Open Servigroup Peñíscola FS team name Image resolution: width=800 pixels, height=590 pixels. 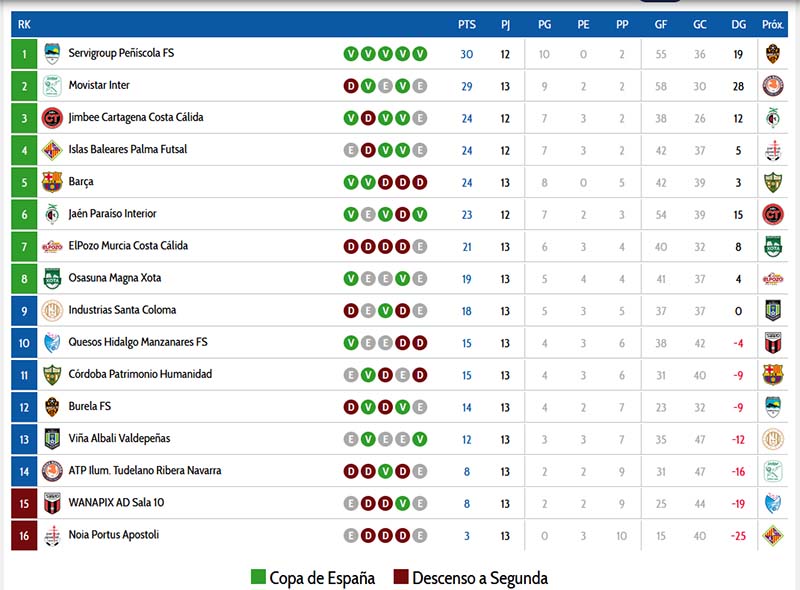coord(121,53)
